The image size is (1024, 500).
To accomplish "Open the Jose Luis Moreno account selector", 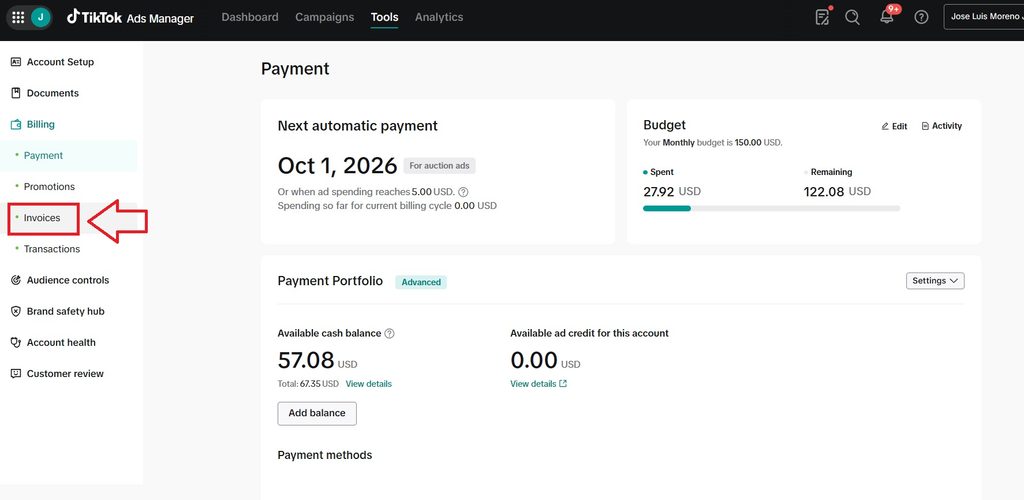I will (x=984, y=17).
